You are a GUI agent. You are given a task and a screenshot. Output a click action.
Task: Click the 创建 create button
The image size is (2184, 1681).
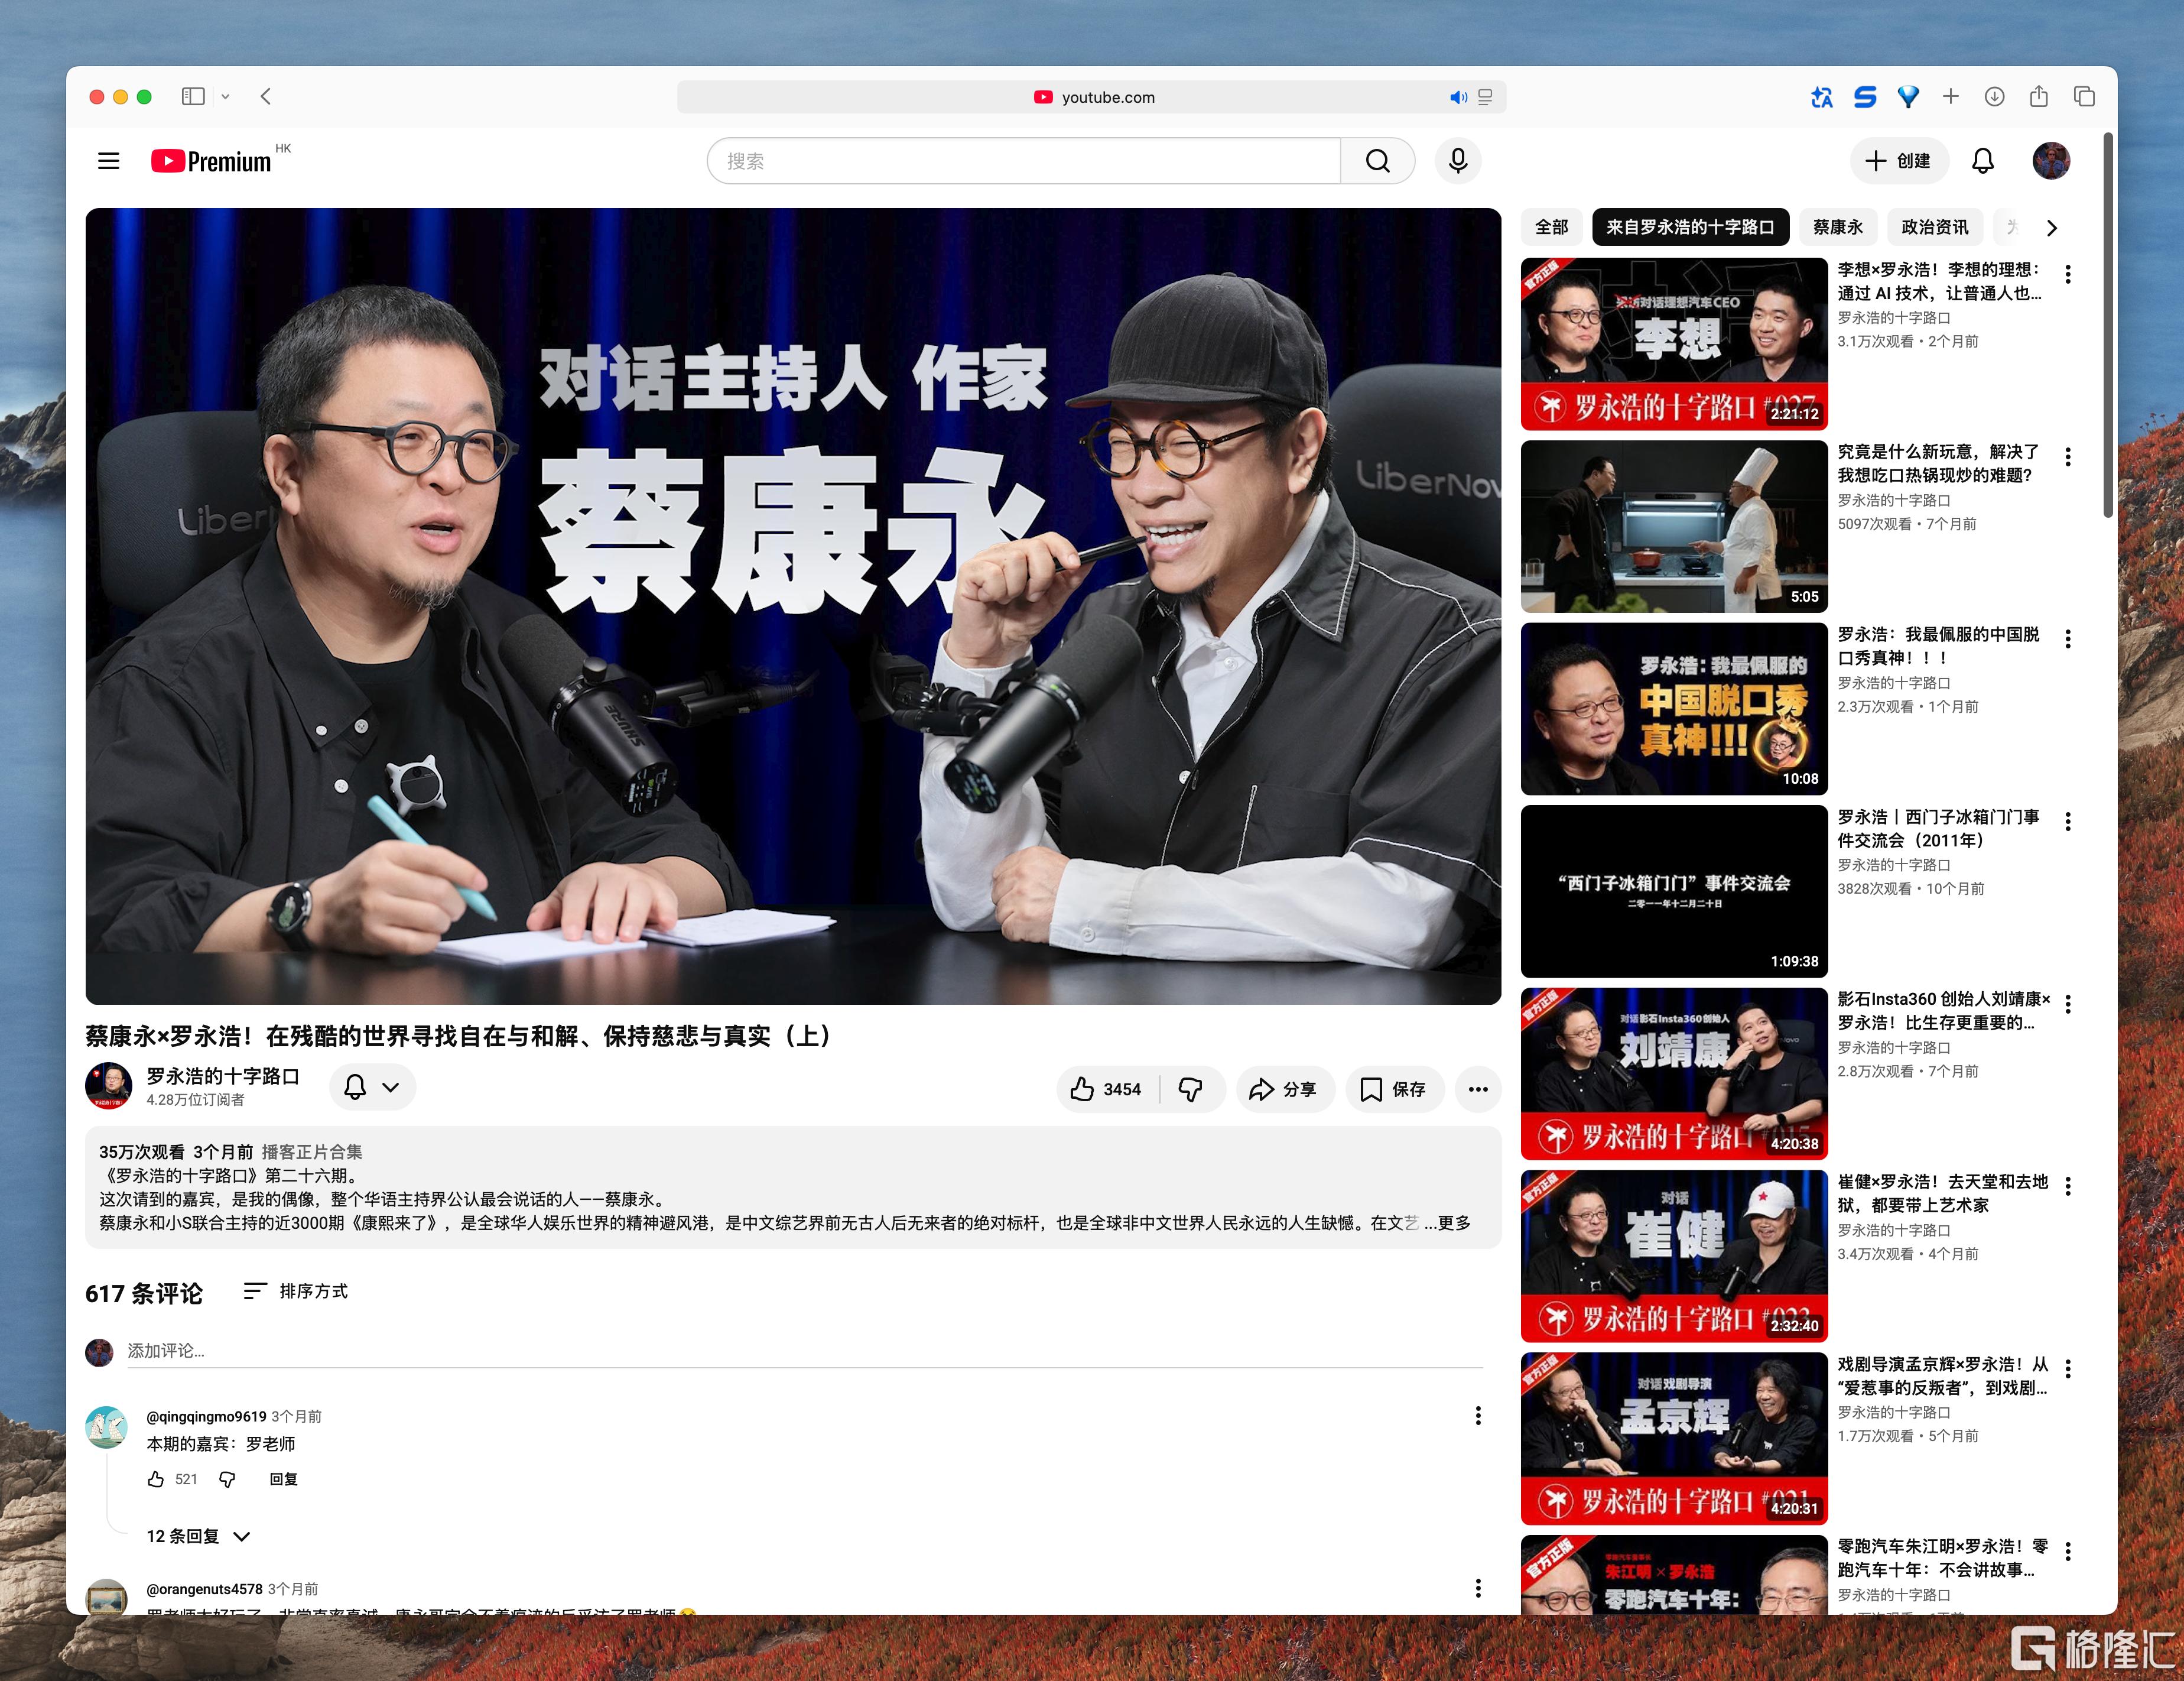pyautogui.click(x=1898, y=161)
